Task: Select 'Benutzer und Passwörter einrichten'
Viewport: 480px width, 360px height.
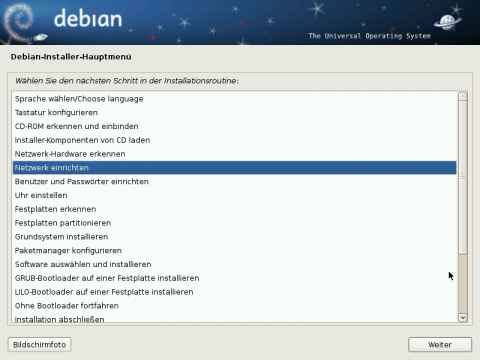Action: [x=234, y=182]
